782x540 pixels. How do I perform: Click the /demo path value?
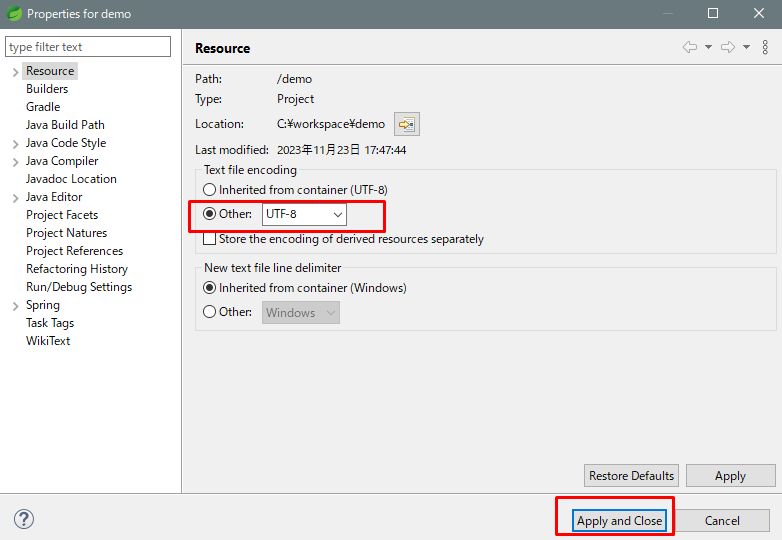(294, 79)
